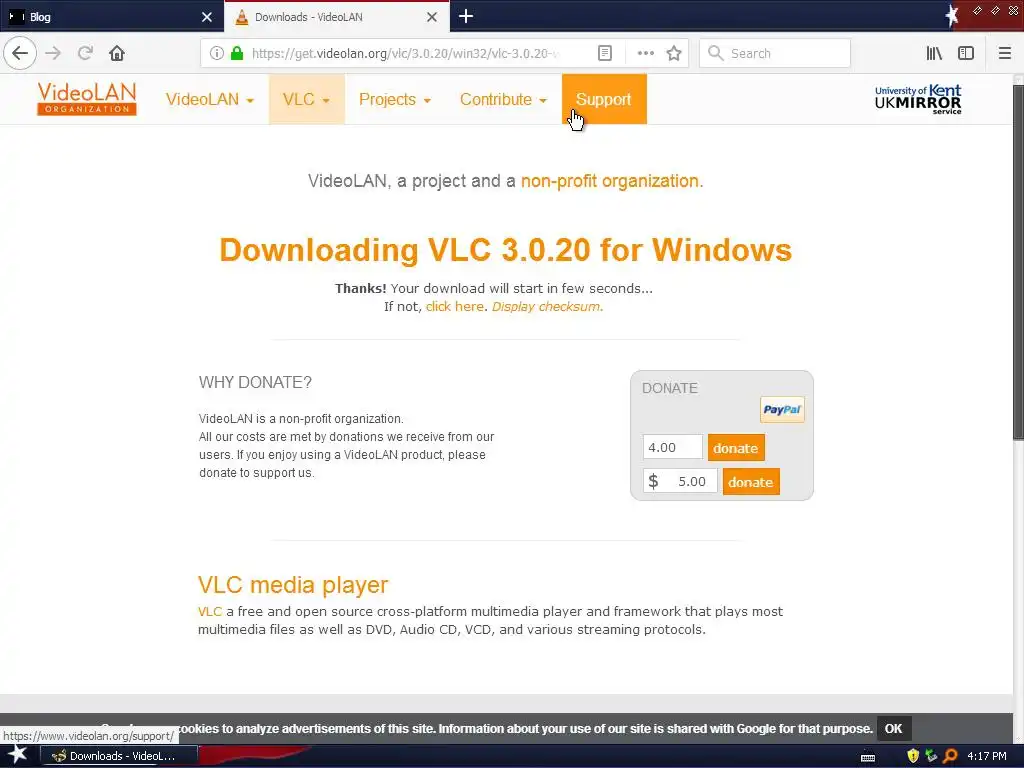This screenshot has width=1024, height=768.
Task: Close the Downloads - VideoLAN tab
Action: pyautogui.click(x=432, y=17)
